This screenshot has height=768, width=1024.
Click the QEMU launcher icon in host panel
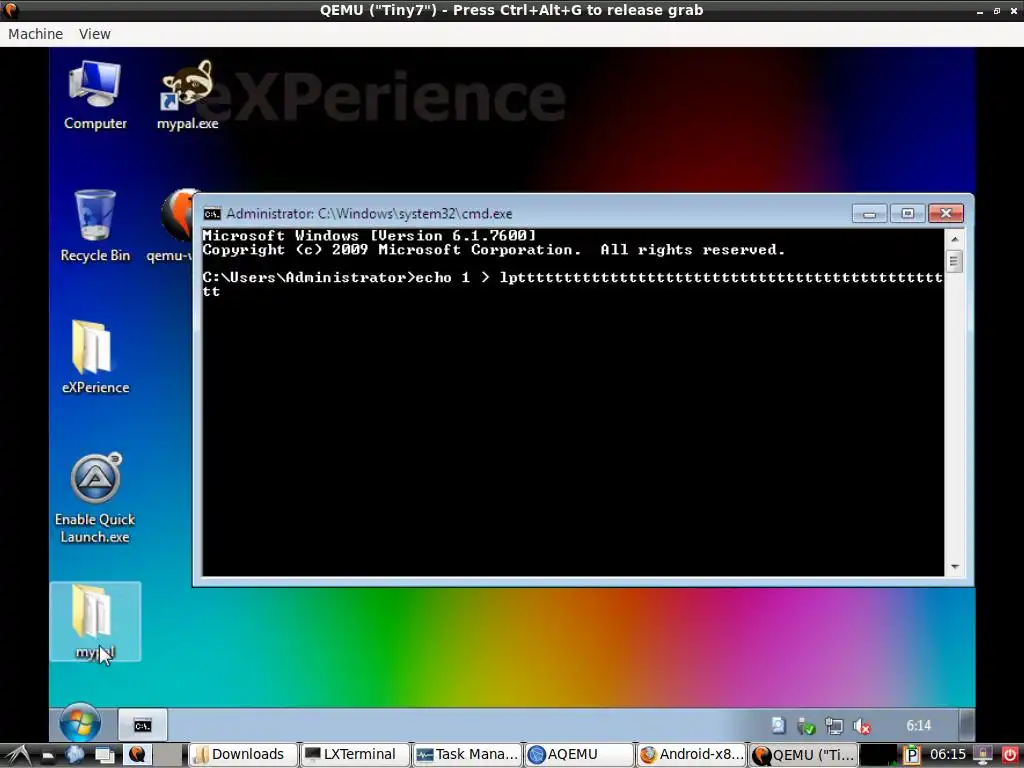(137, 754)
